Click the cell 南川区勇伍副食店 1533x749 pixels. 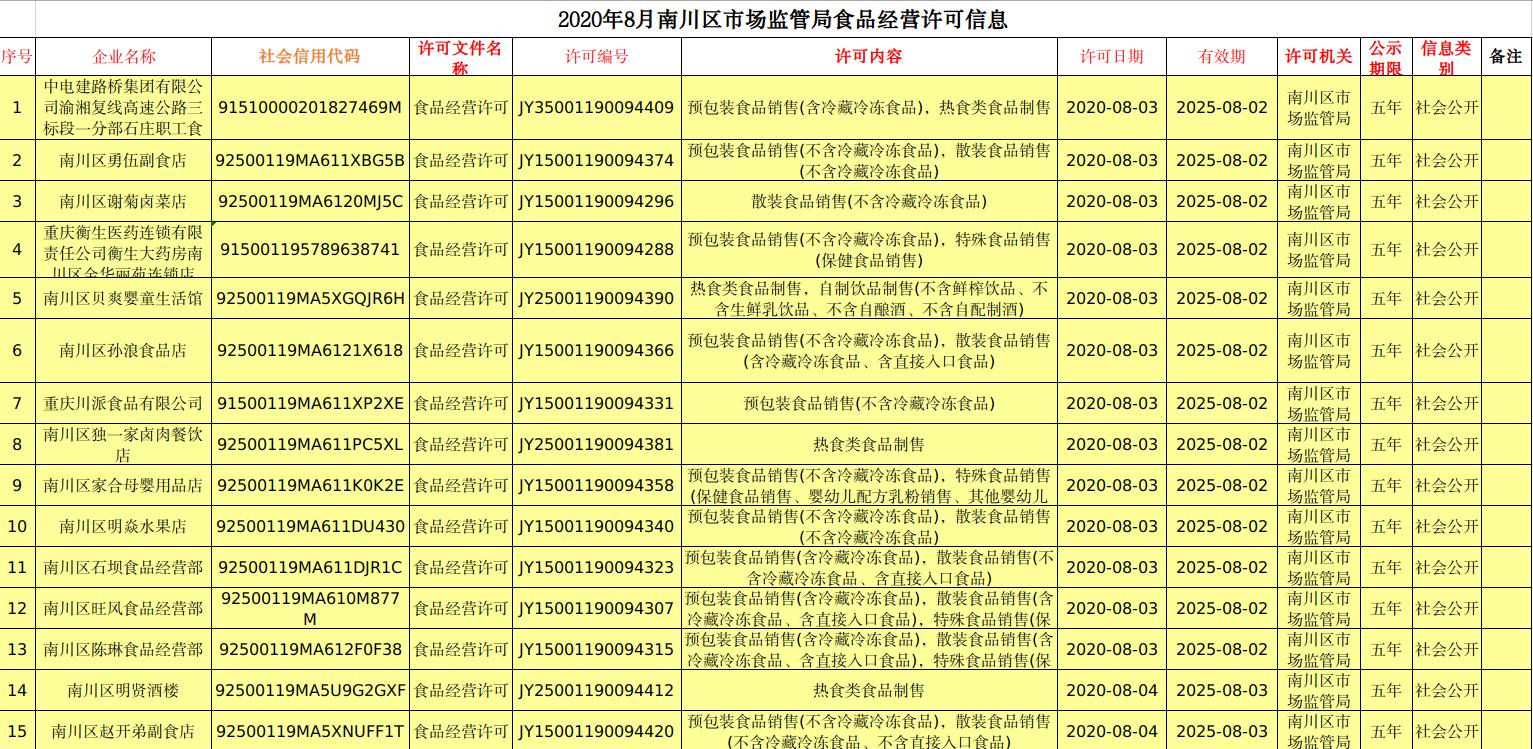click(123, 160)
